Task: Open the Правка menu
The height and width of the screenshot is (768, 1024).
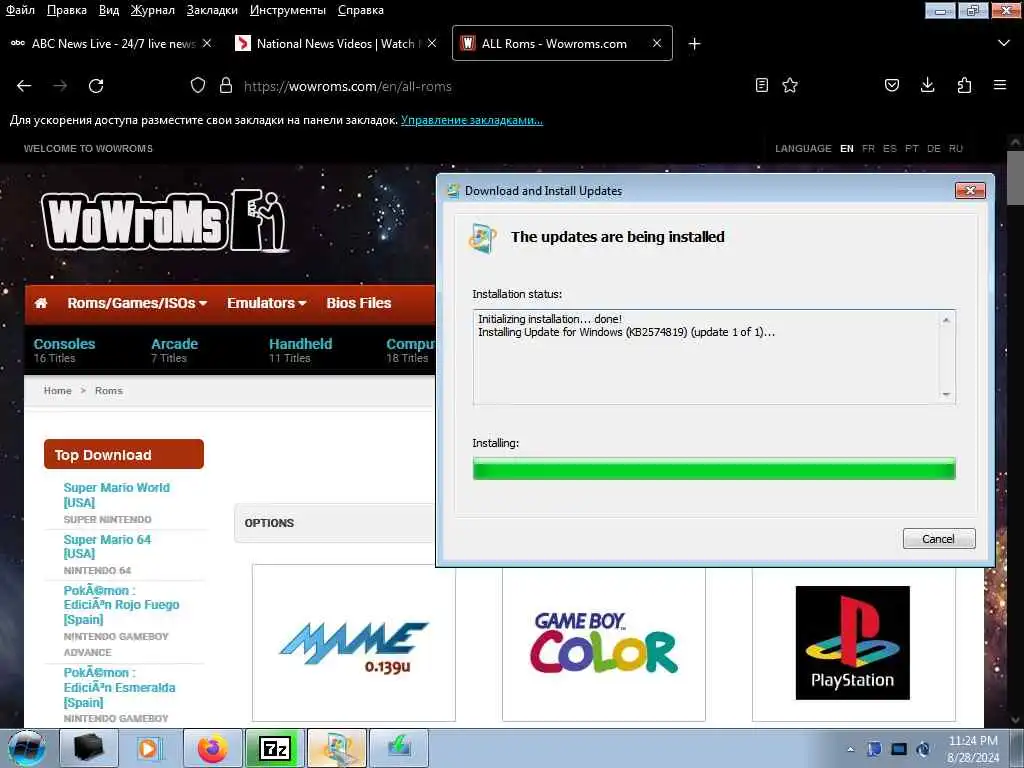Action: coord(67,10)
